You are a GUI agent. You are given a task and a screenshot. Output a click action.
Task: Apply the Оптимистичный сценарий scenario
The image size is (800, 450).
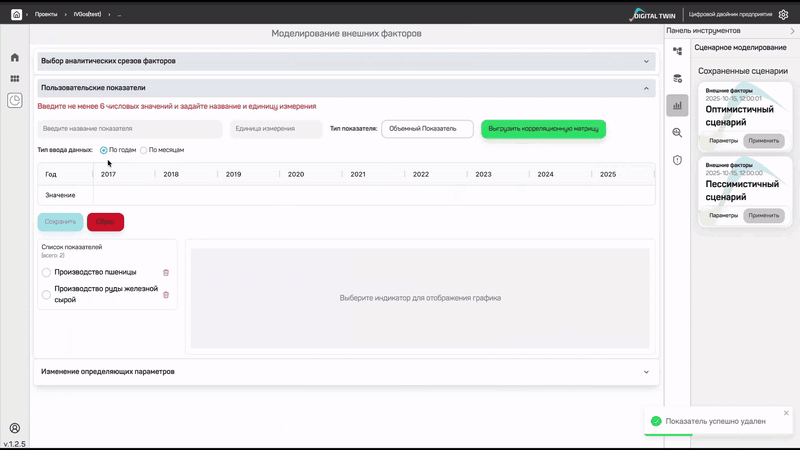tap(764, 139)
